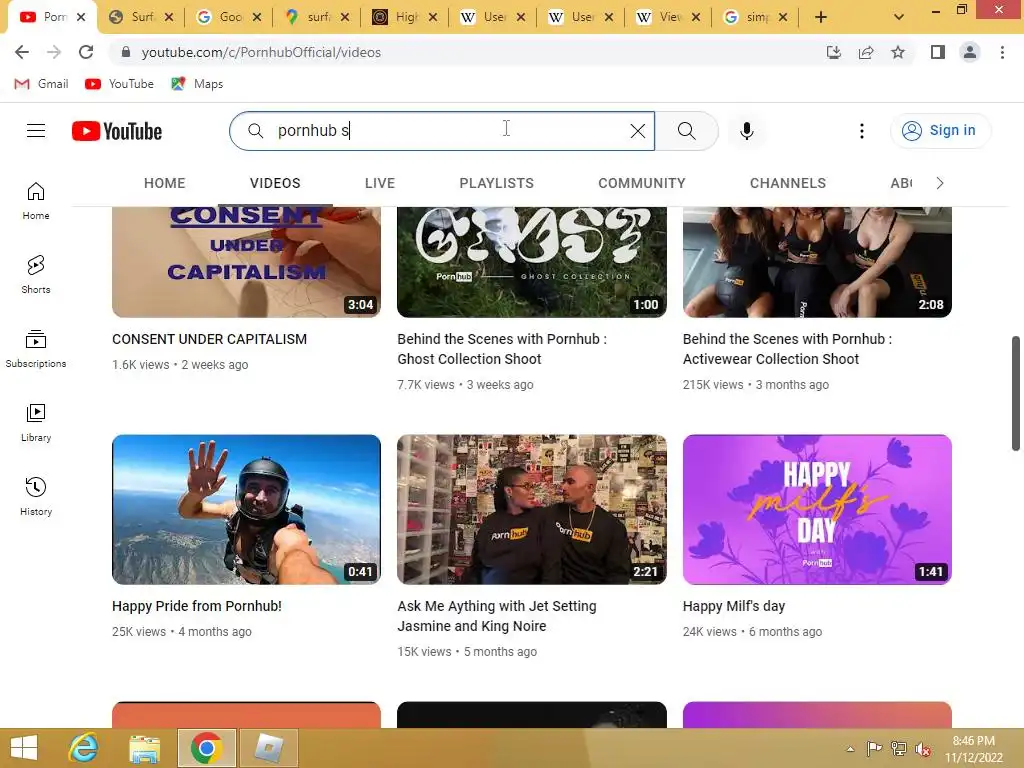The width and height of the screenshot is (1024, 768).
Task: Switch to the Surf browser tab
Action: (x=142, y=17)
